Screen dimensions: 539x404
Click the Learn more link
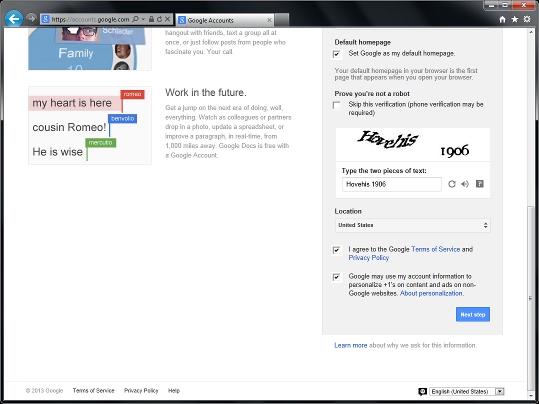point(351,345)
